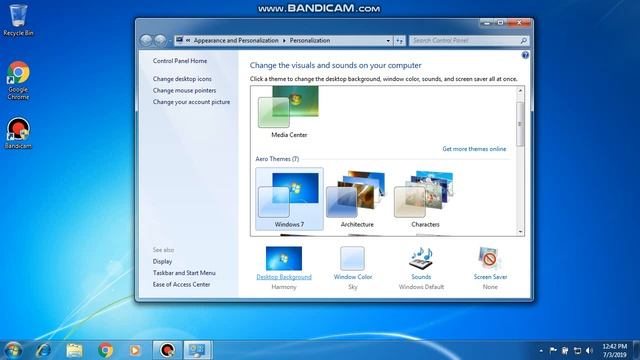Open the Recycle Bin desktop icon

pyautogui.click(x=18, y=20)
